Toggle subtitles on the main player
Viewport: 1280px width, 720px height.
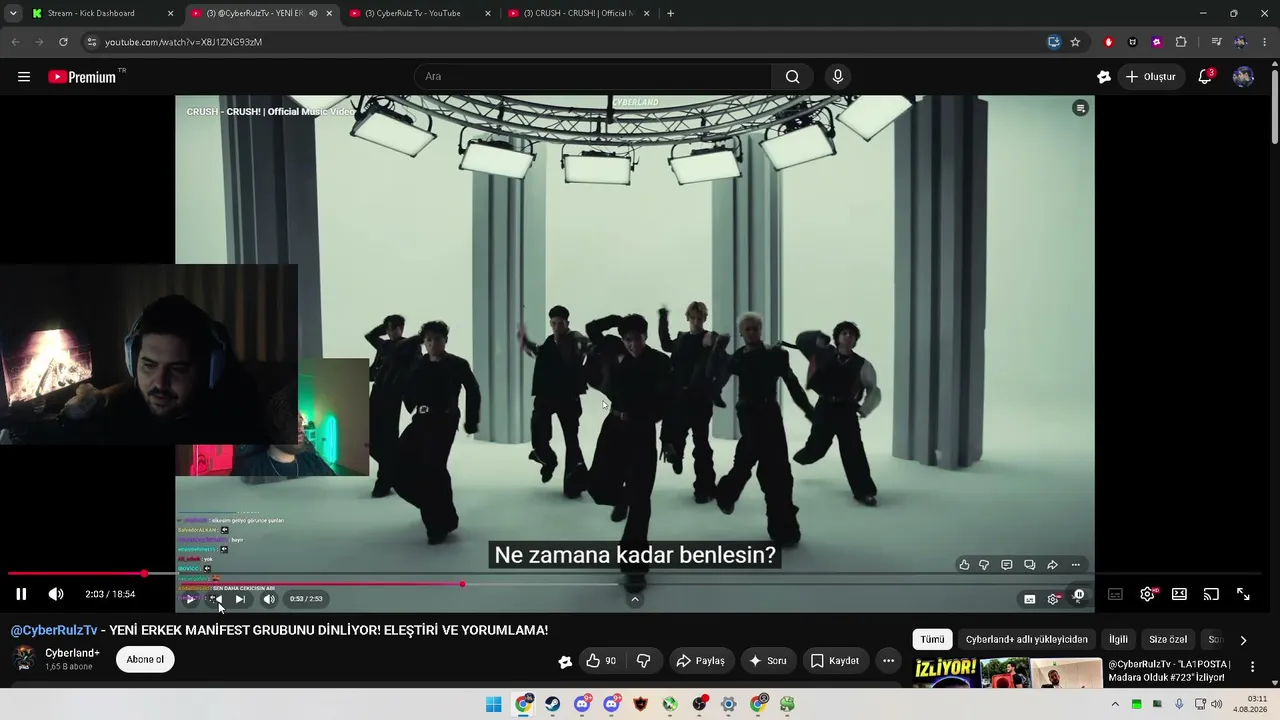click(1115, 594)
